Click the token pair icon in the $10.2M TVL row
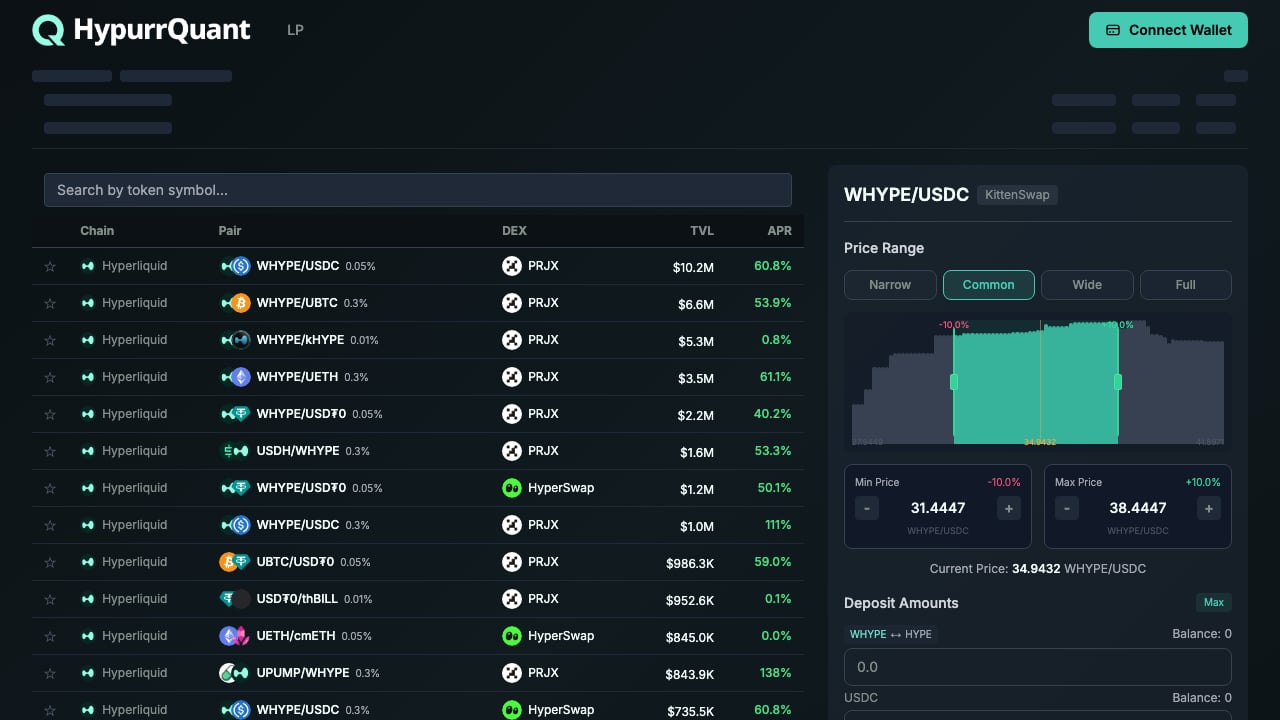The height and width of the screenshot is (720, 1280). [x=235, y=266]
